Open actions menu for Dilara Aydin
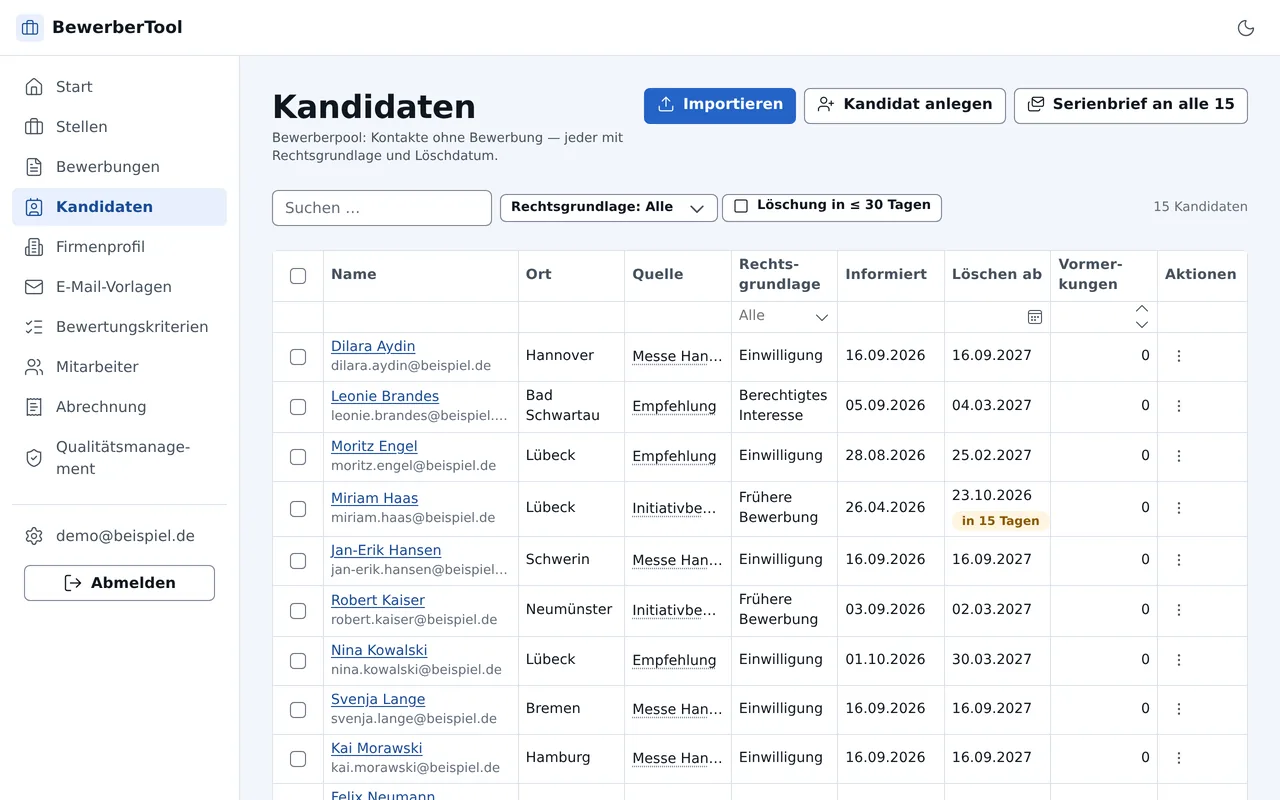The height and width of the screenshot is (800, 1280). pyautogui.click(x=1179, y=356)
